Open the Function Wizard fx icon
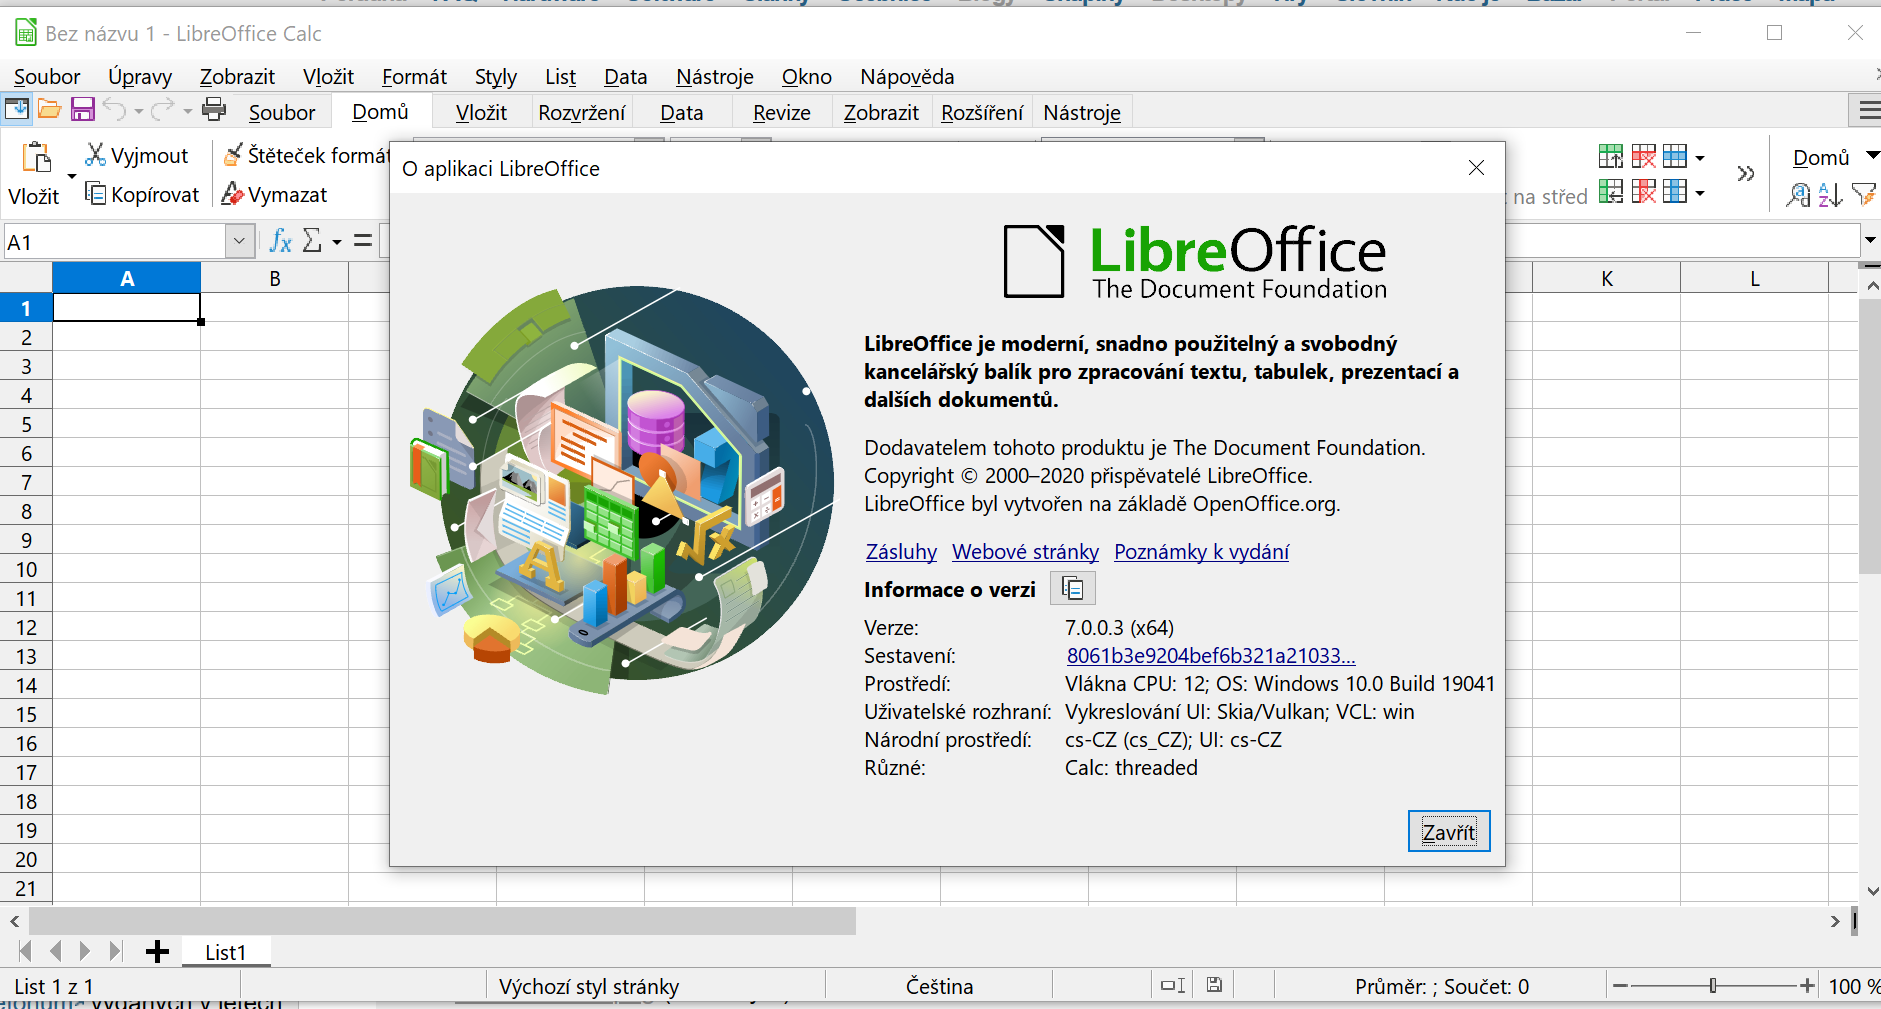This screenshot has width=1881, height=1009. [281, 241]
